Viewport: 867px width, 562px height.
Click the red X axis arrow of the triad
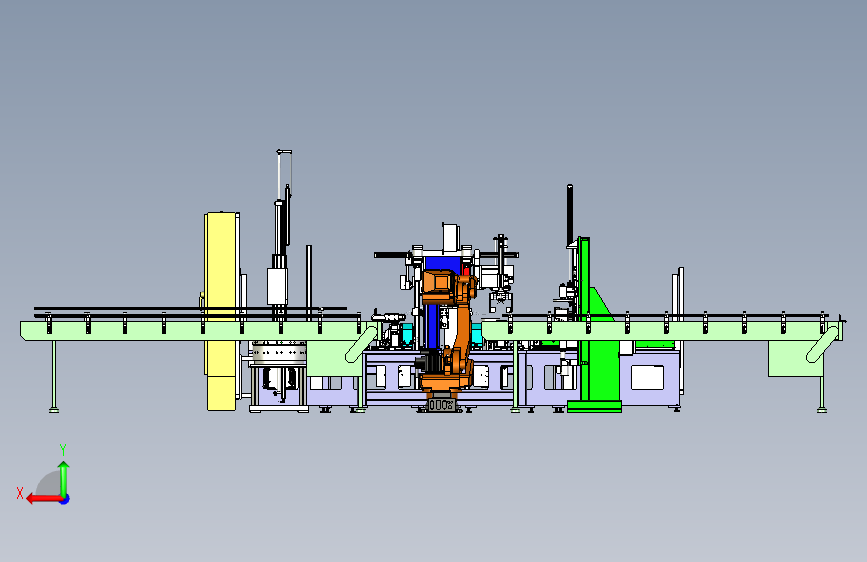44,499
